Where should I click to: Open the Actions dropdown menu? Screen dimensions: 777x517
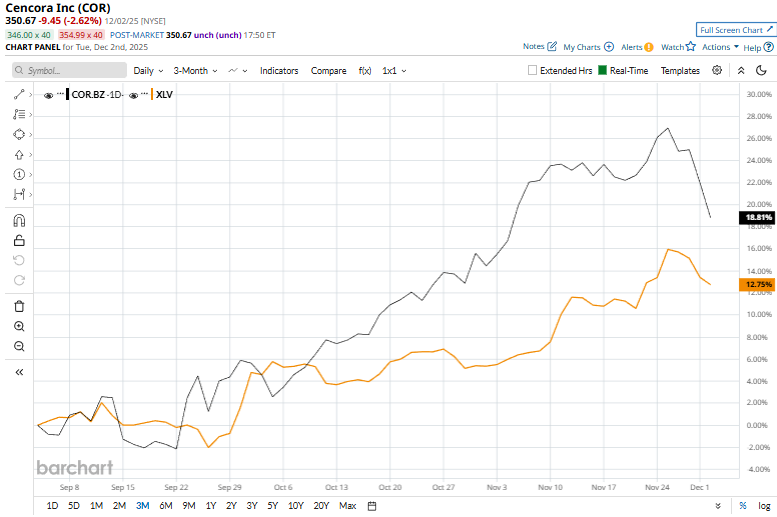pyautogui.click(x=721, y=47)
